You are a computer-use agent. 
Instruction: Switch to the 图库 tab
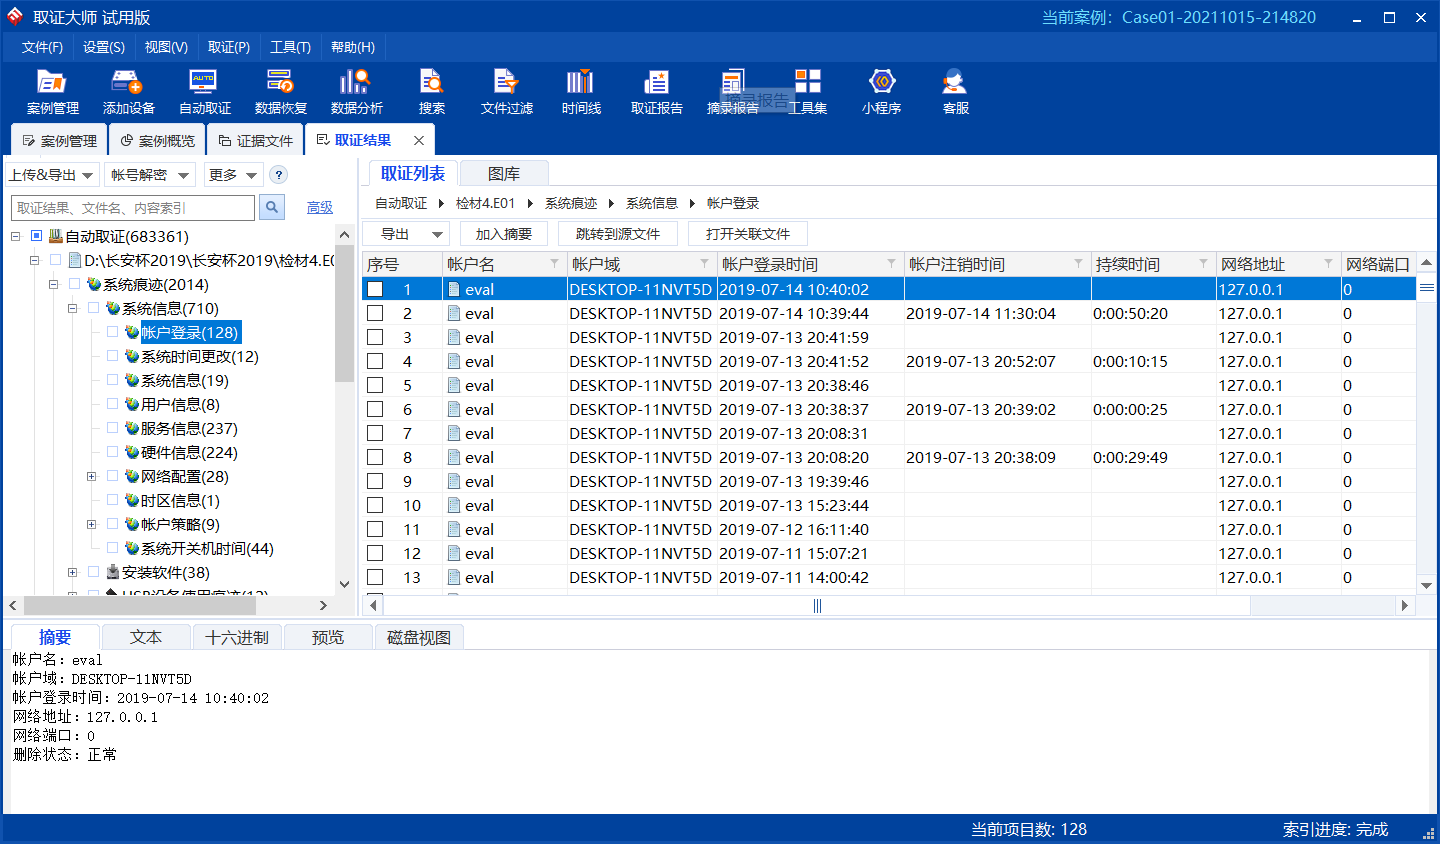(x=504, y=174)
